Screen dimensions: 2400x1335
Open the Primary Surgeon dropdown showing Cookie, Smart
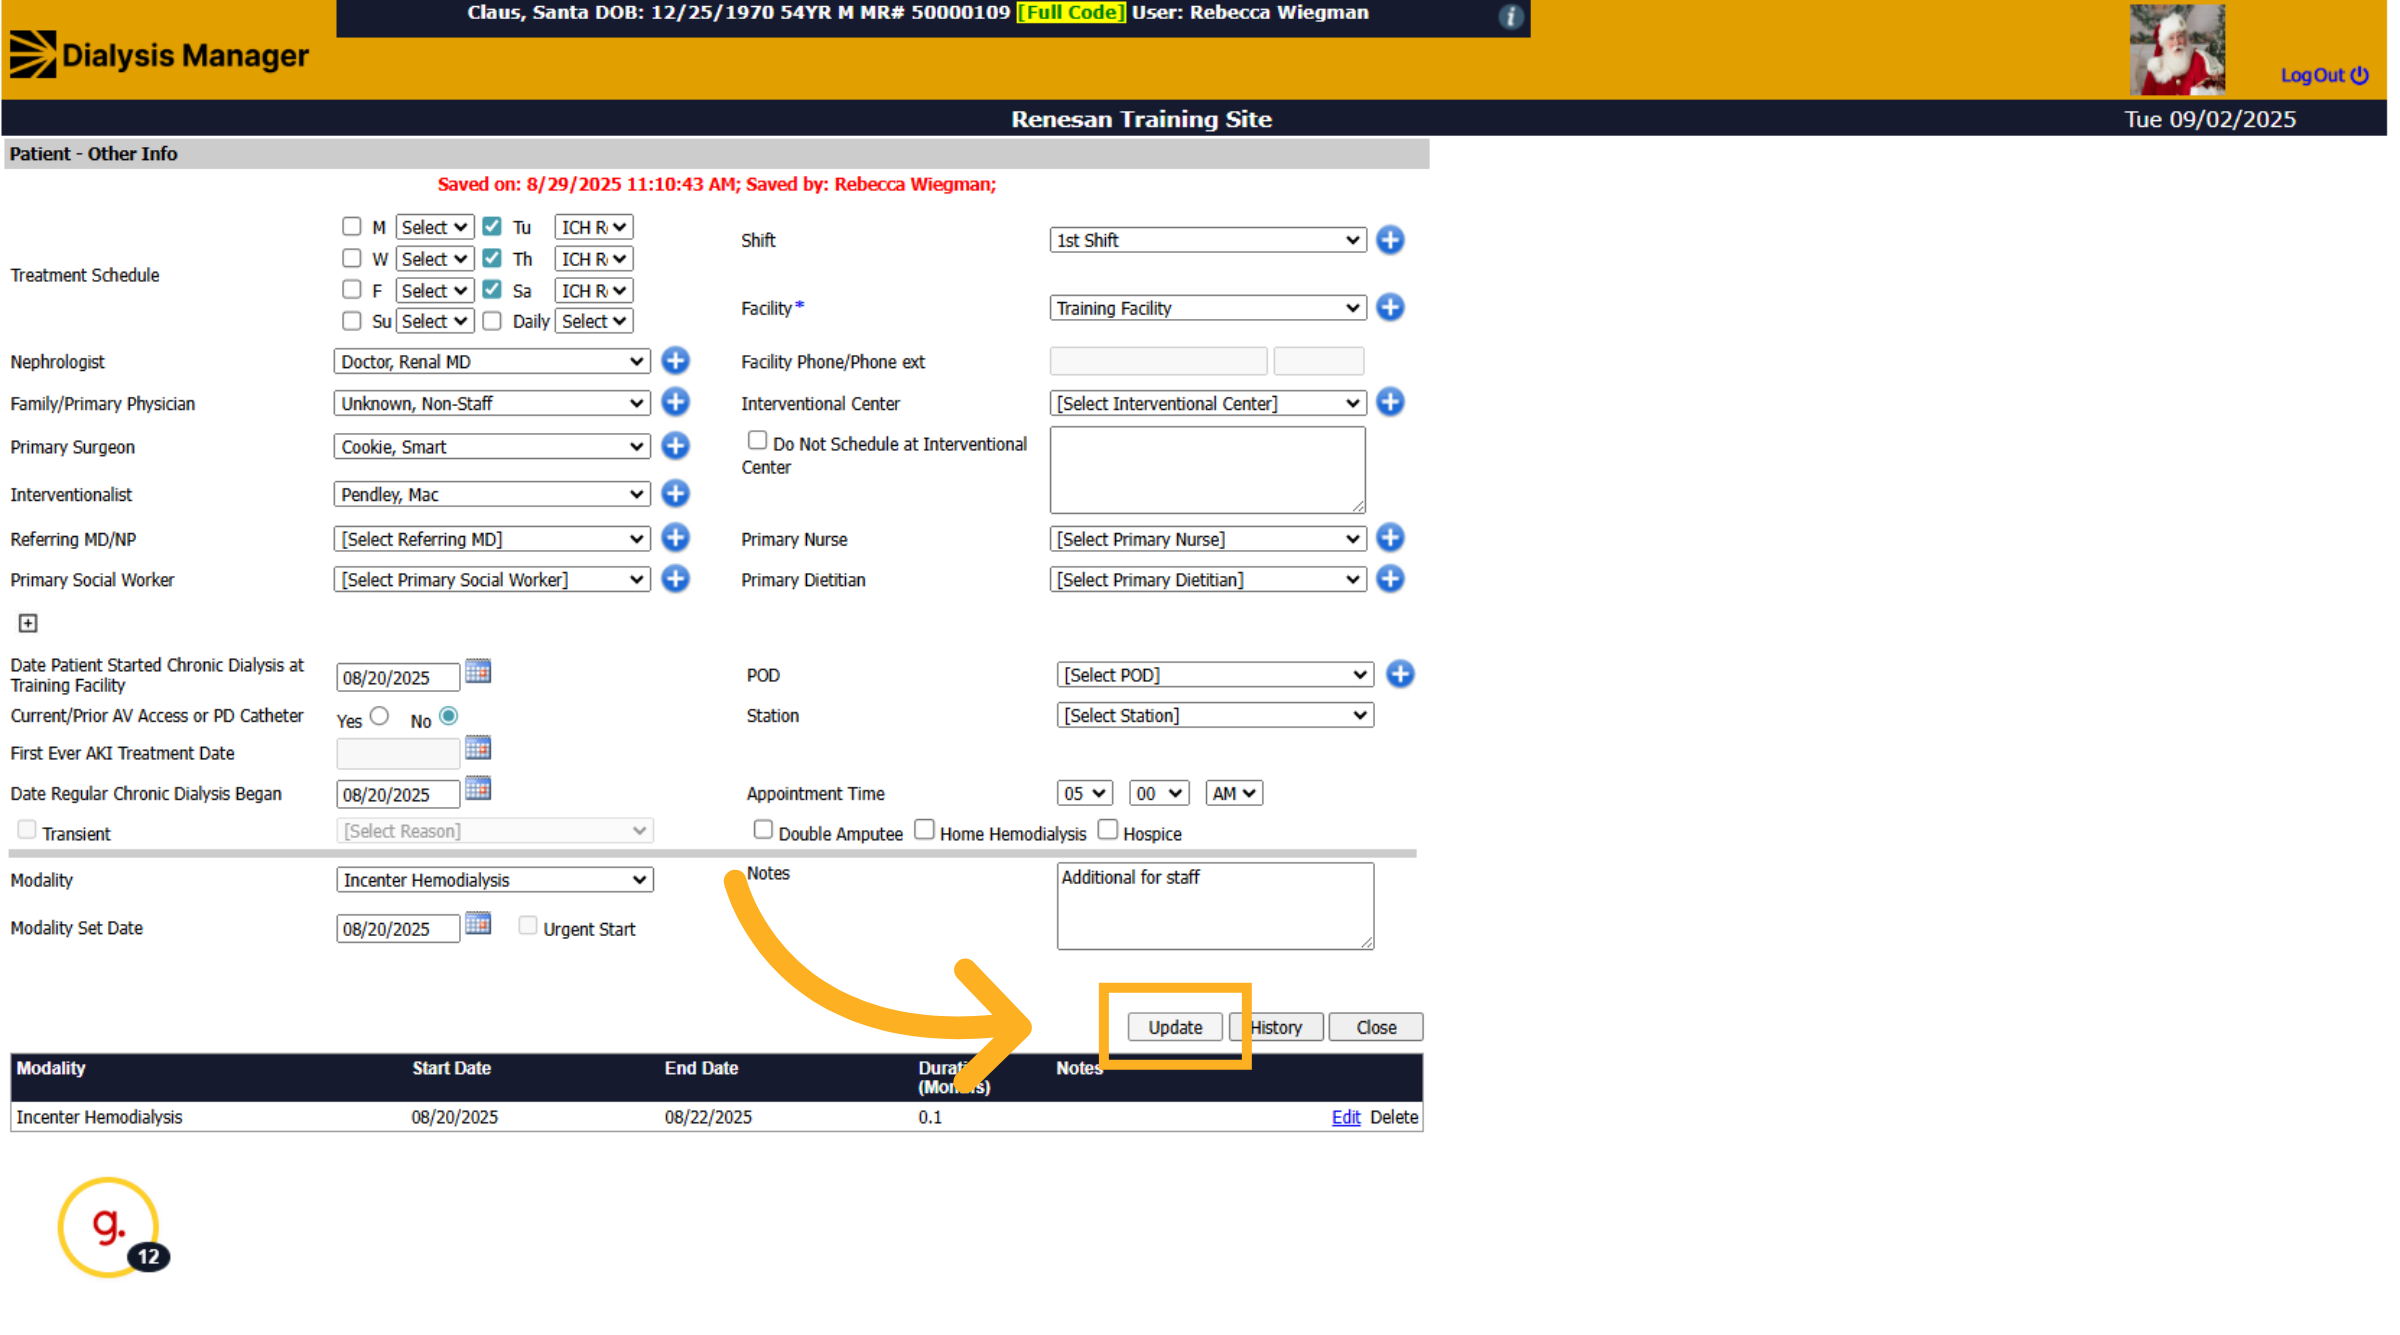coord(494,448)
